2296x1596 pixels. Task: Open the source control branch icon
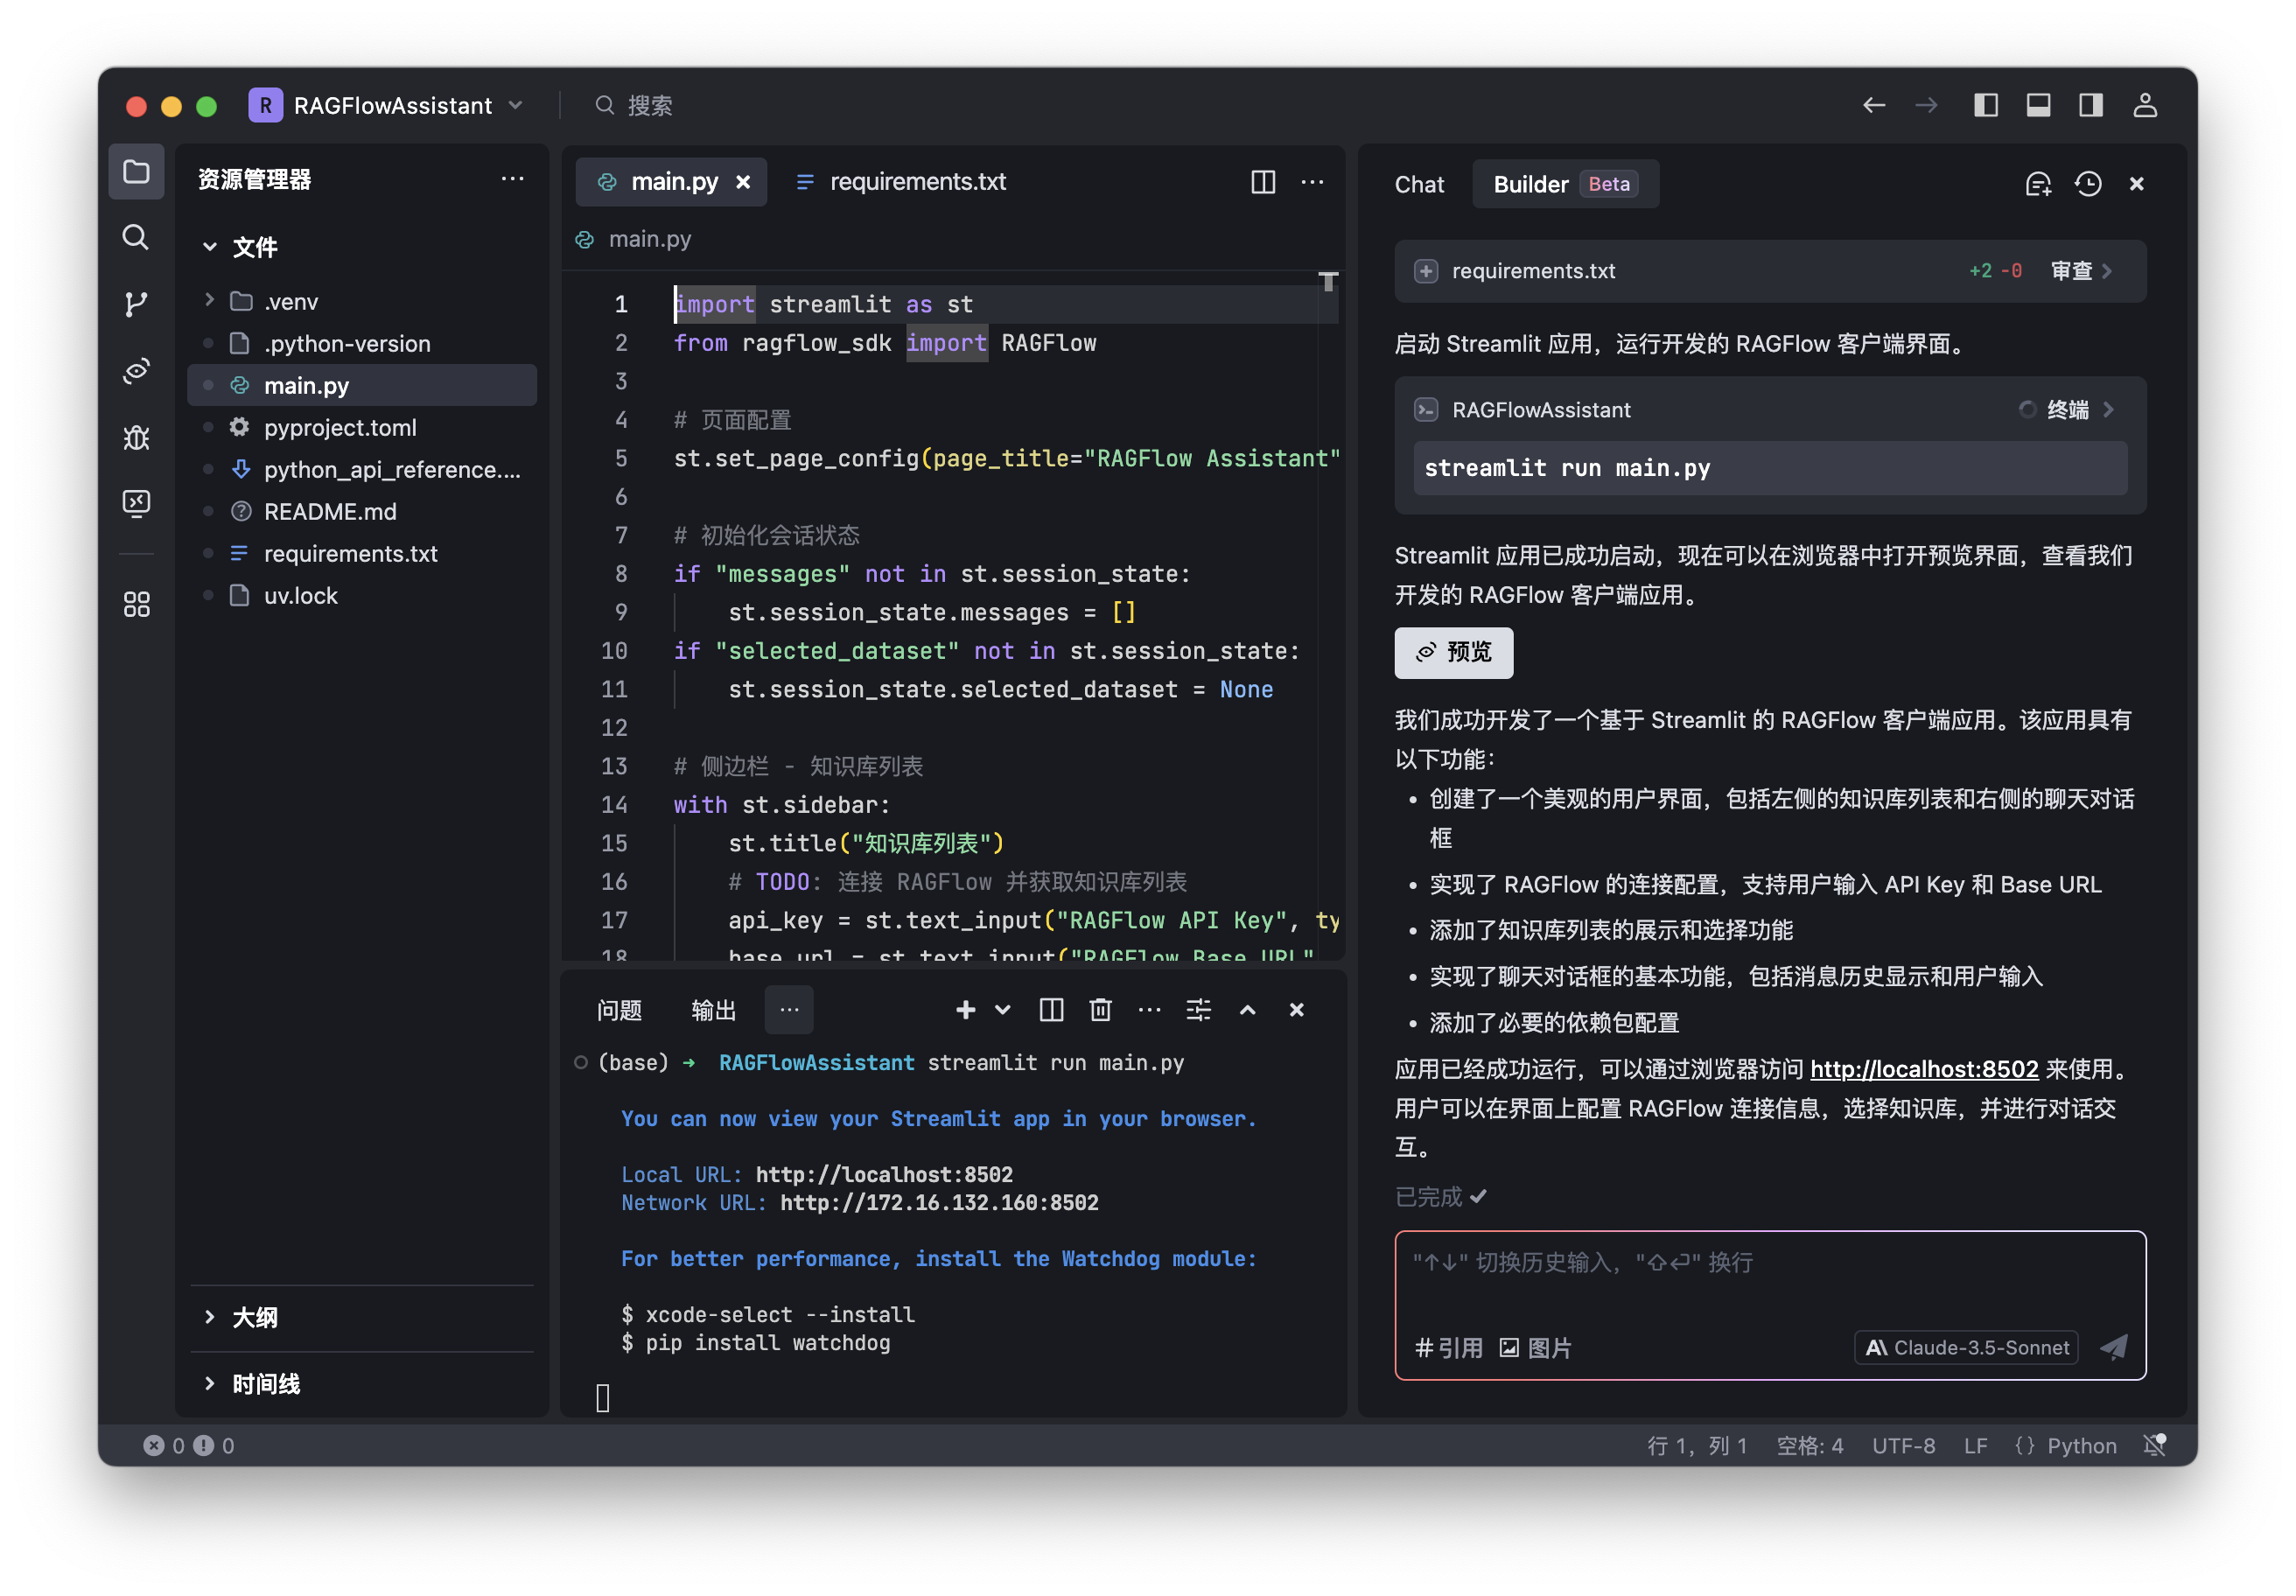tap(136, 303)
